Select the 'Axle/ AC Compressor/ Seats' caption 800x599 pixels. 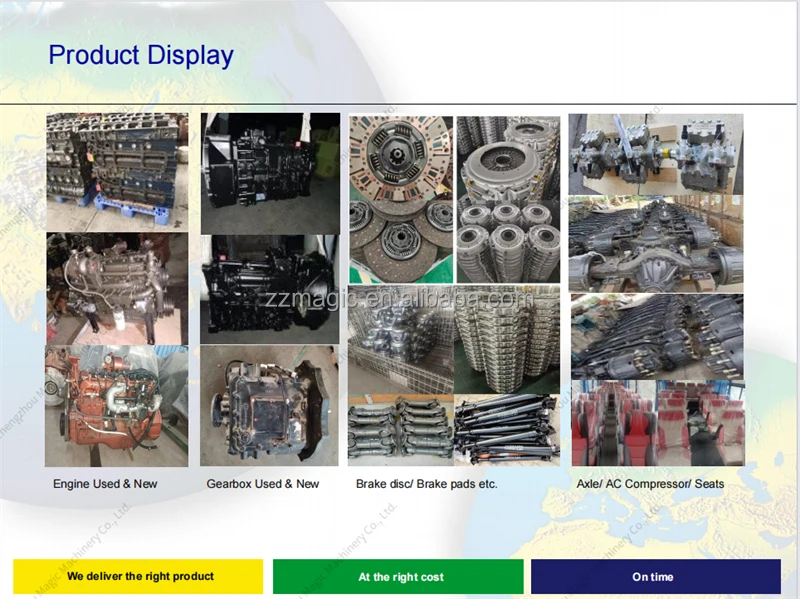[x=650, y=484]
